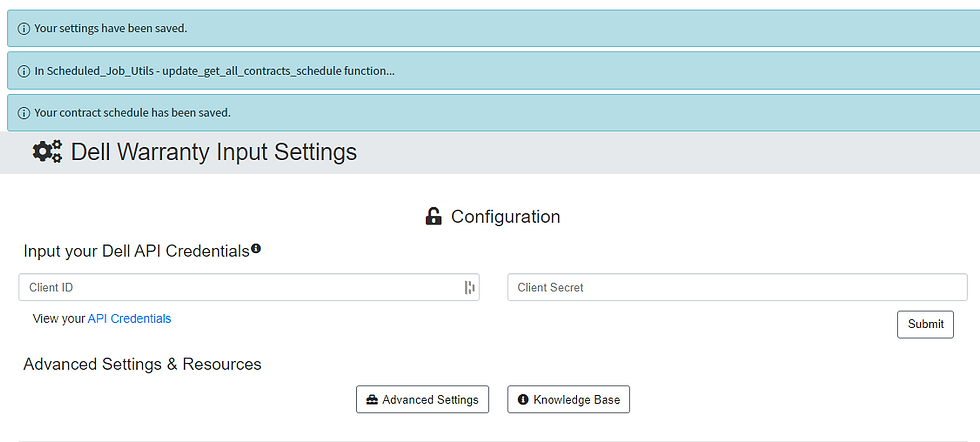Click the info icon in the settings saved banner
The image size is (980, 442).
24,28
